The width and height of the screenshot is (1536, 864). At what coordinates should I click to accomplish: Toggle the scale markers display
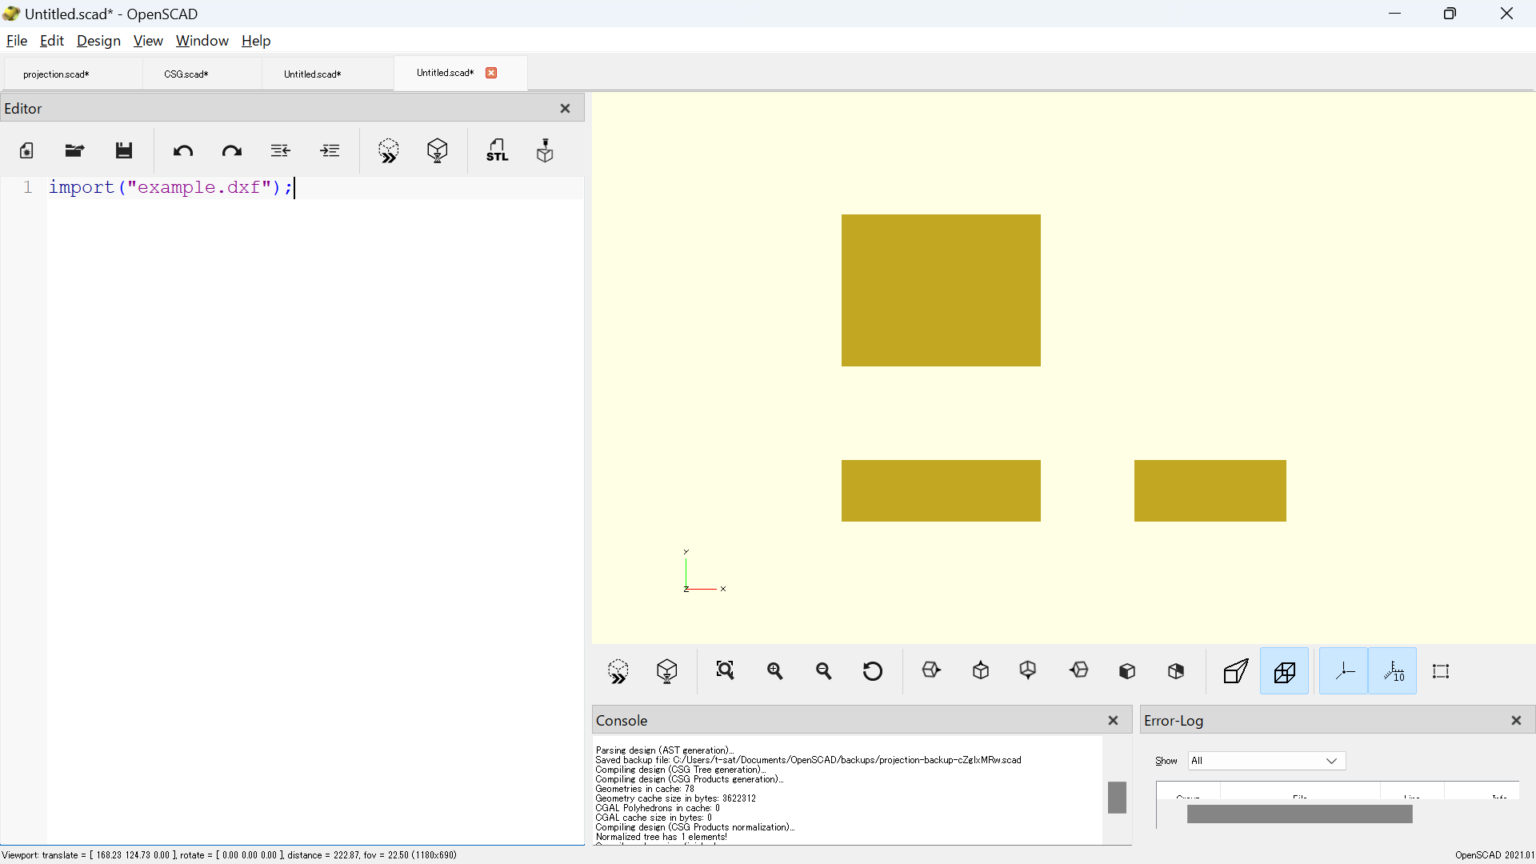[1392, 671]
